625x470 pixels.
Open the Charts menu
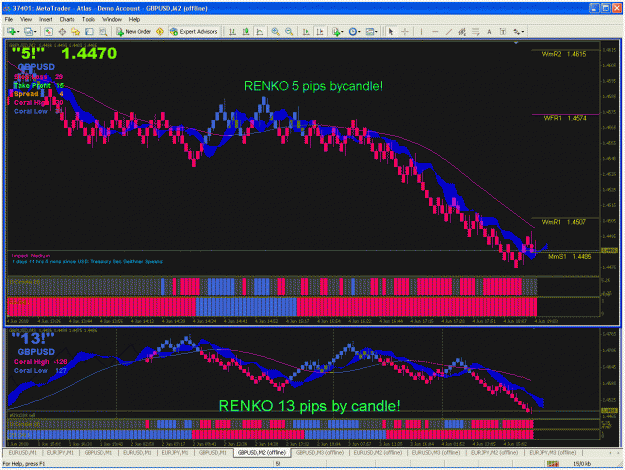pyautogui.click(x=67, y=19)
